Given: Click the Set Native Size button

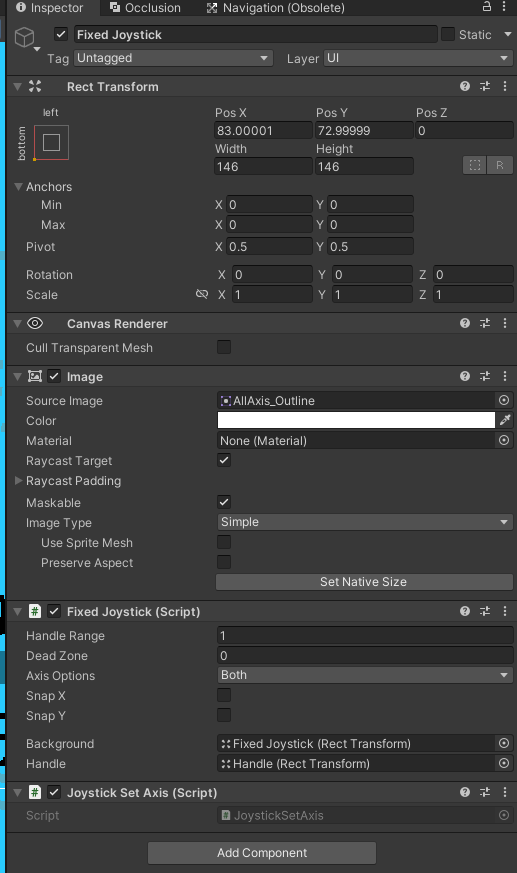Looking at the screenshot, I should click(x=364, y=582).
